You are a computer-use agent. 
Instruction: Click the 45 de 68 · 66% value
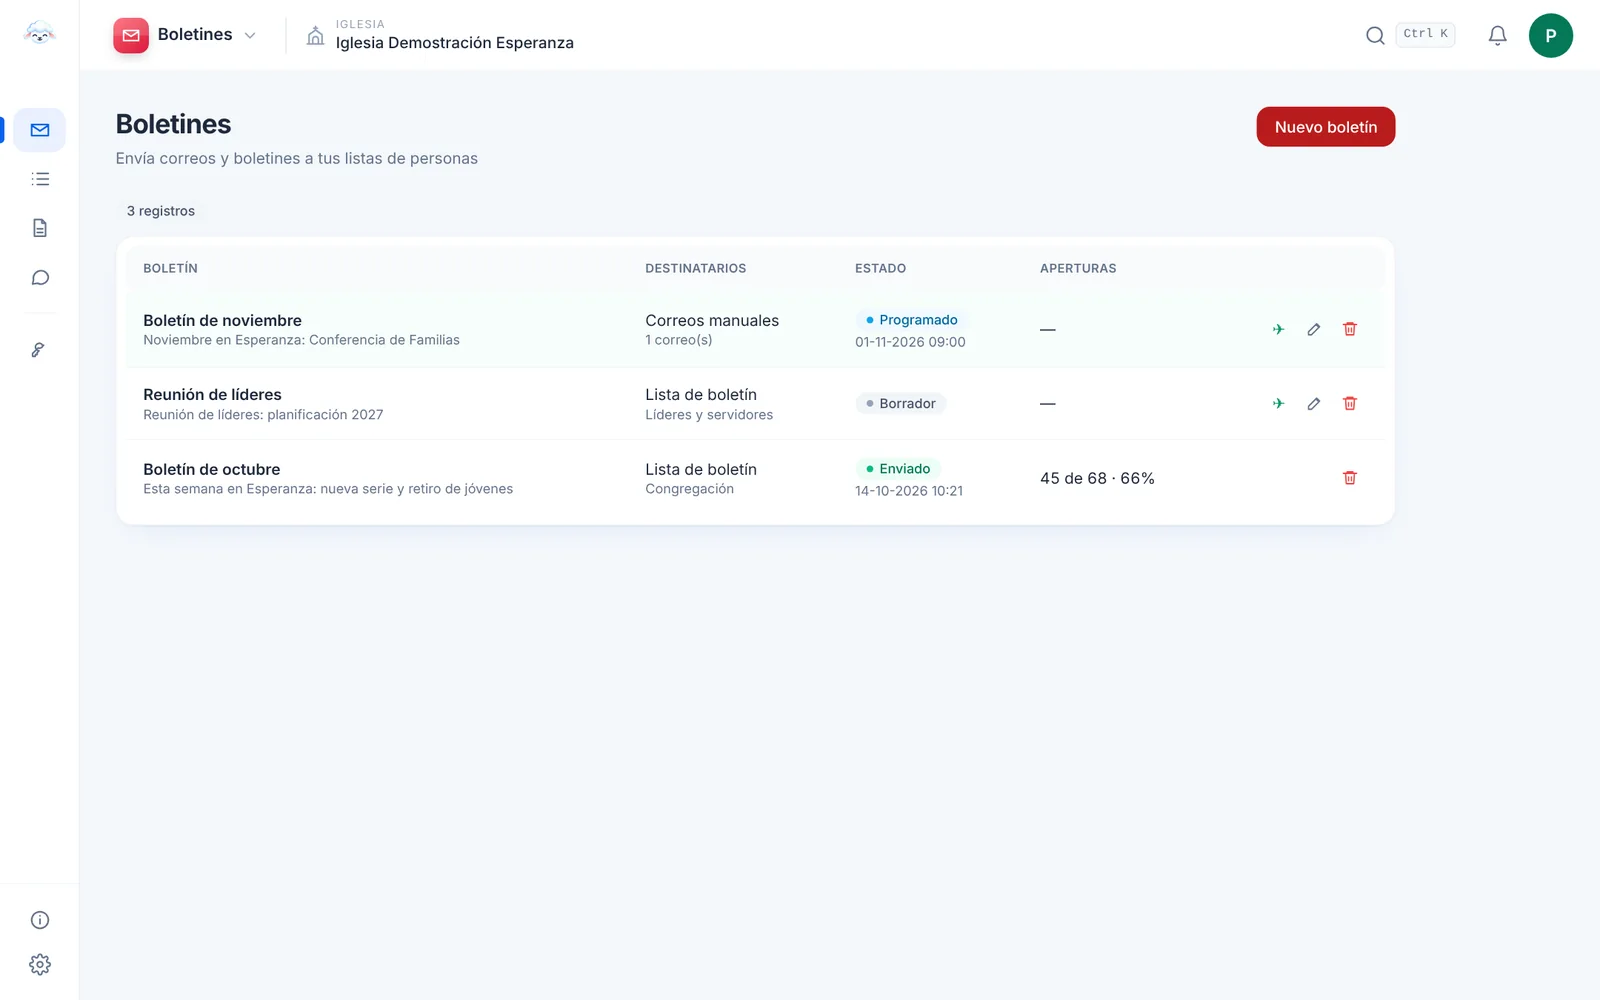pos(1097,478)
